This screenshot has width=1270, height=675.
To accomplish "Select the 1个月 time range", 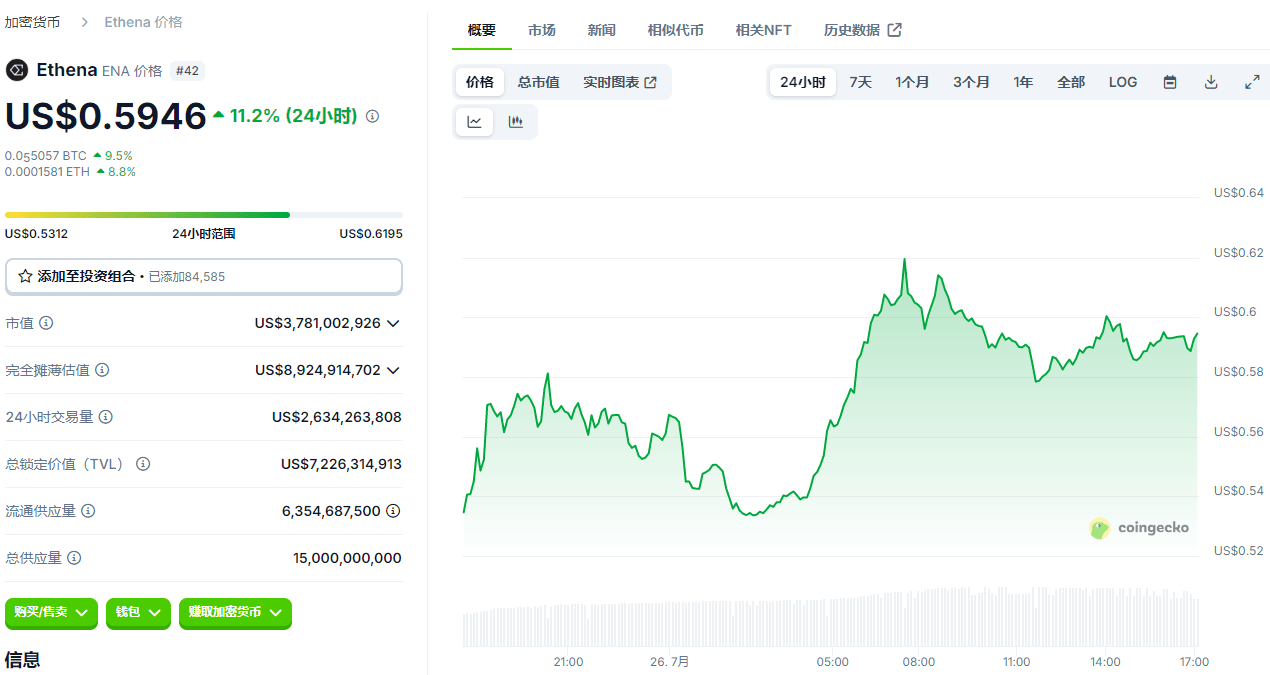I will (x=912, y=82).
